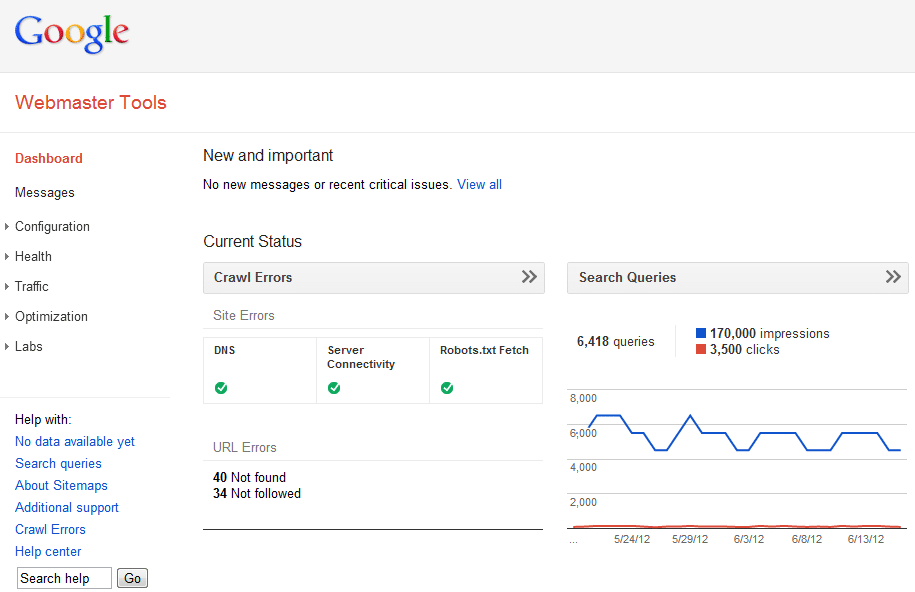This screenshot has width=915, height=592.
Task: Open Messages in the sidebar
Action: coord(45,193)
